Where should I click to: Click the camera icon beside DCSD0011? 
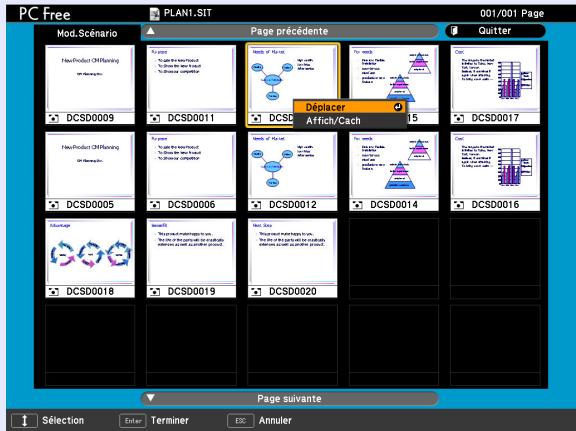[155, 118]
